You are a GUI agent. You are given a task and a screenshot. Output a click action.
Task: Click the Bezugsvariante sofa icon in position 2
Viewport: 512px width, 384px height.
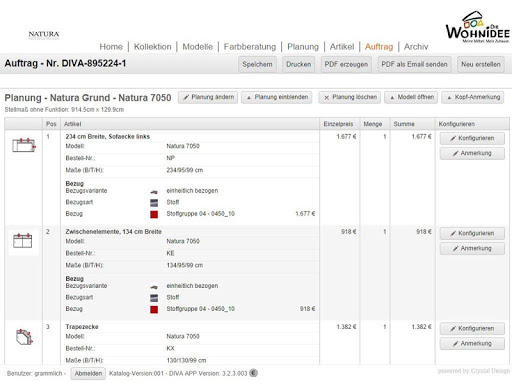pos(154,286)
